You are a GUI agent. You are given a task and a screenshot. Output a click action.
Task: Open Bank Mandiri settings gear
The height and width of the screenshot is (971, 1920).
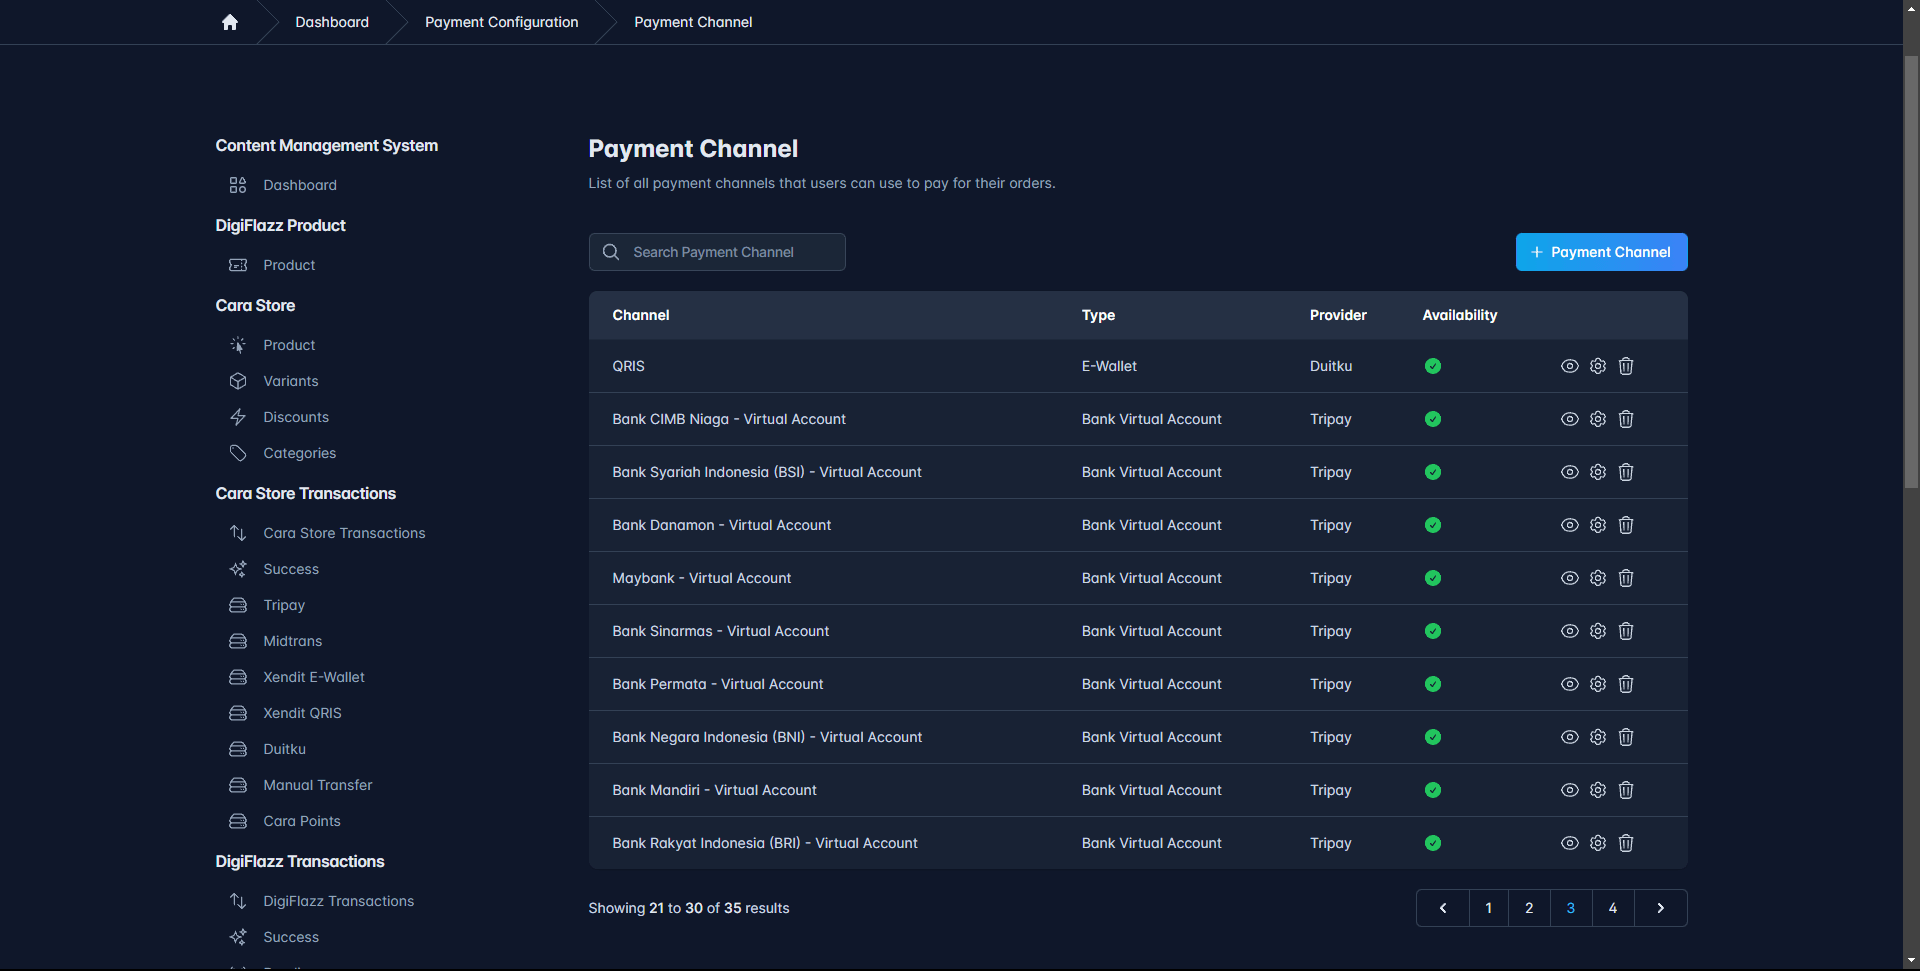coord(1598,790)
